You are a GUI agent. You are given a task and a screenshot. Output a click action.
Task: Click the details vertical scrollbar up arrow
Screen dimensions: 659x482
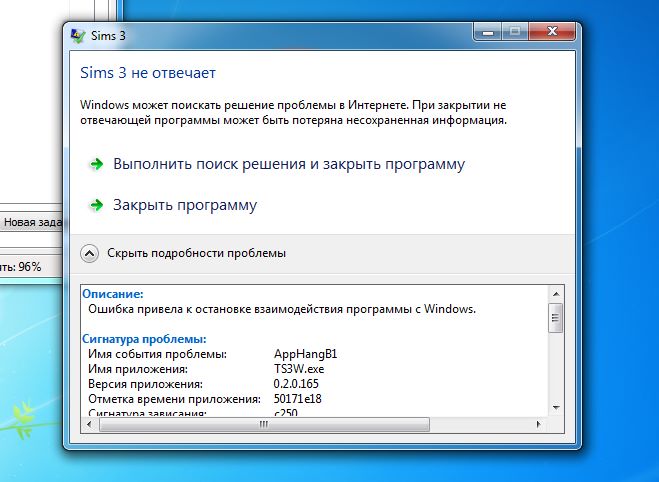[x=556, y=294]
